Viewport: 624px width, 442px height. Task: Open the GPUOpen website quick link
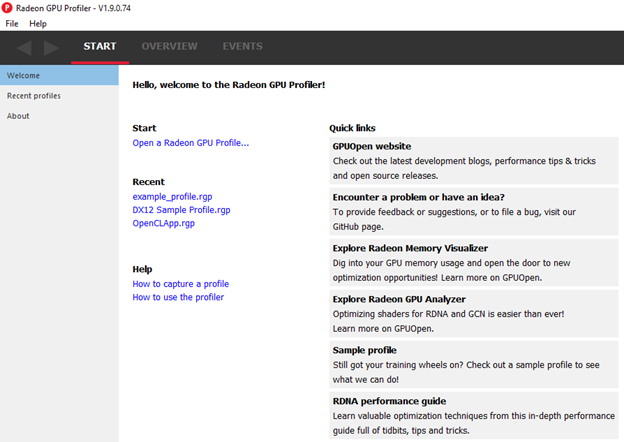[x=372, y=146]
